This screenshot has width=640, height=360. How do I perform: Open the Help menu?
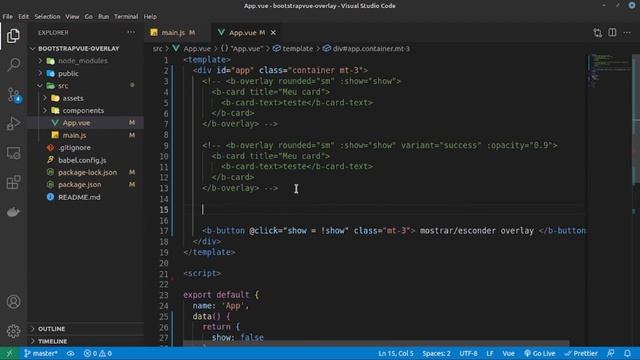pyautogui.click(x=150, y=17)
